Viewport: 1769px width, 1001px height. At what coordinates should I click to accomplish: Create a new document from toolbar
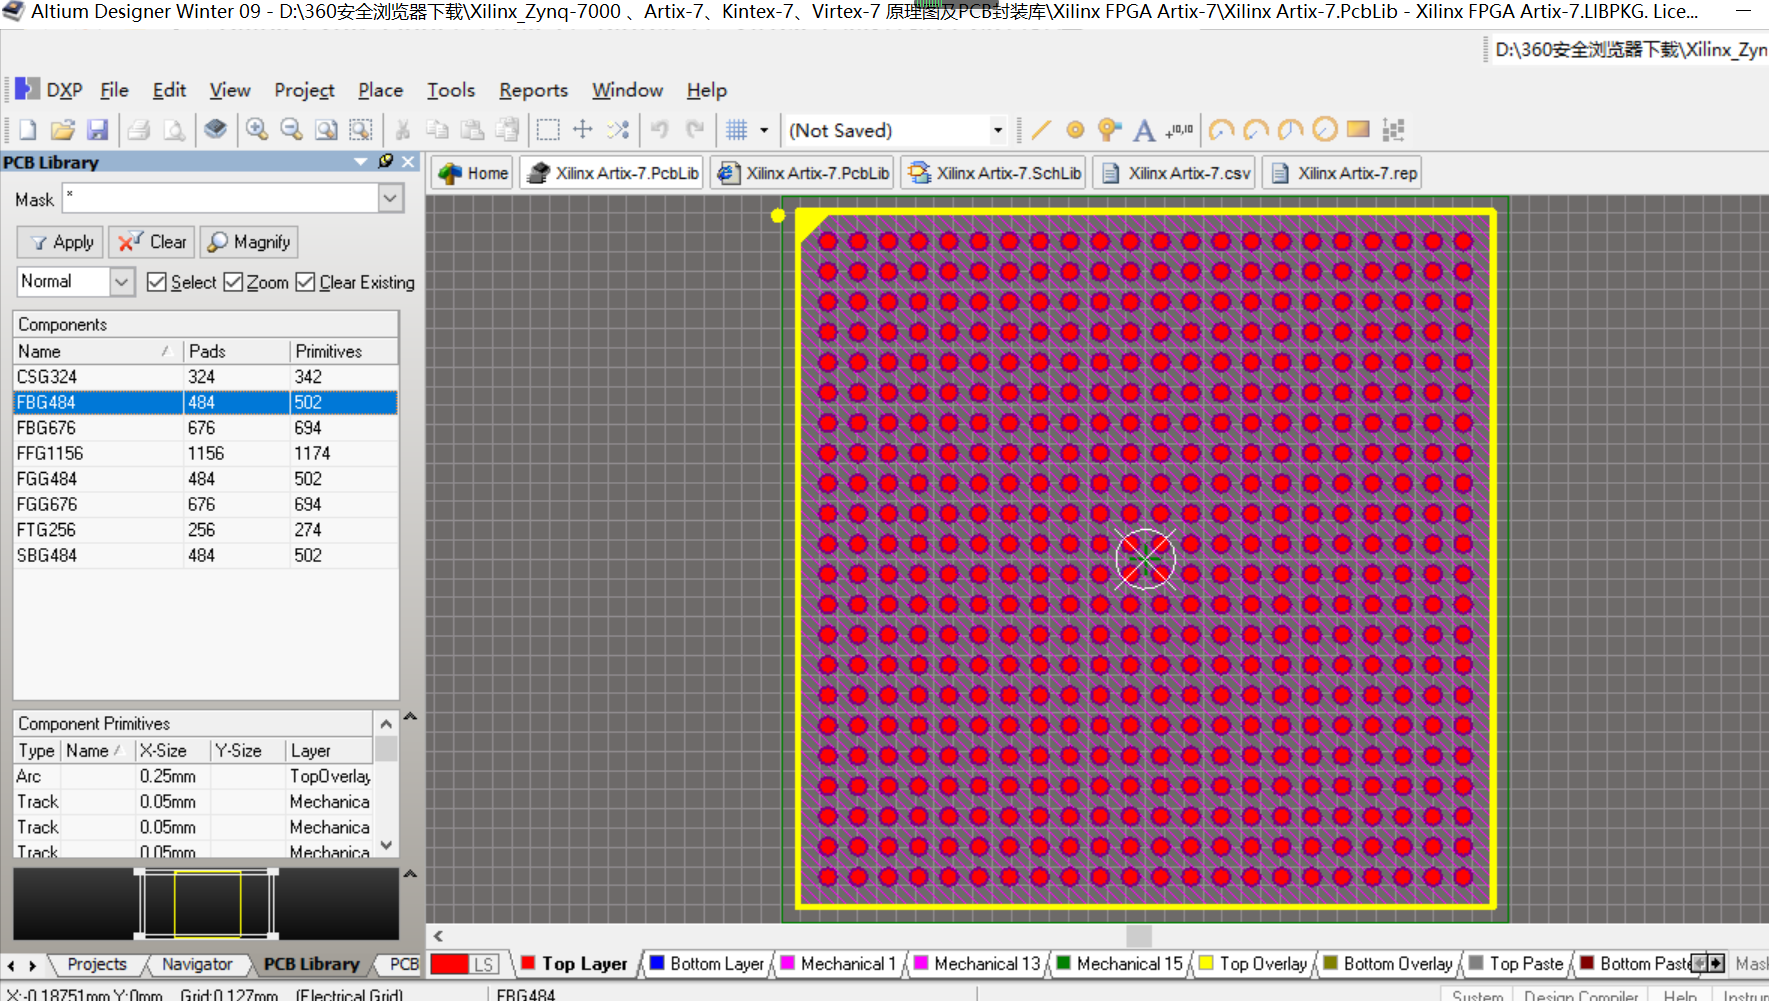click(x=28, y=130)
